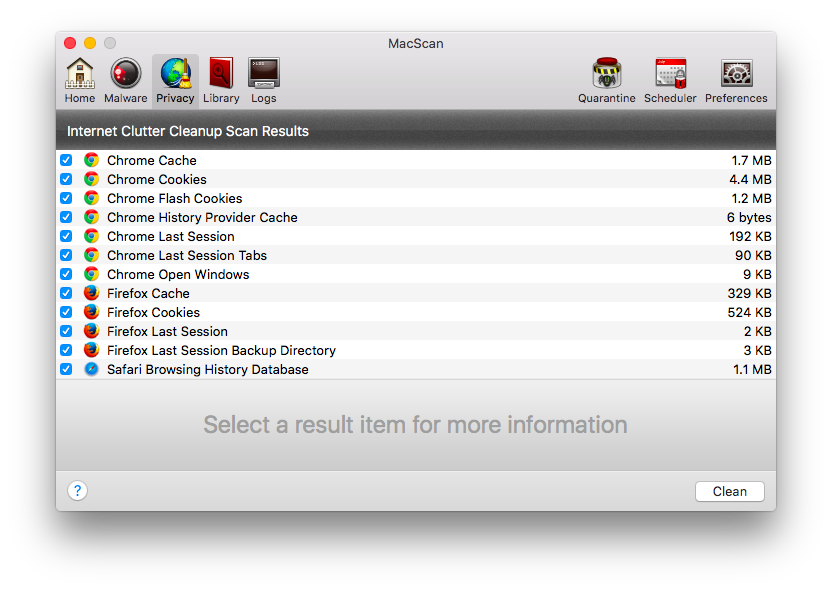Click the '3 KB' size value

758,350
